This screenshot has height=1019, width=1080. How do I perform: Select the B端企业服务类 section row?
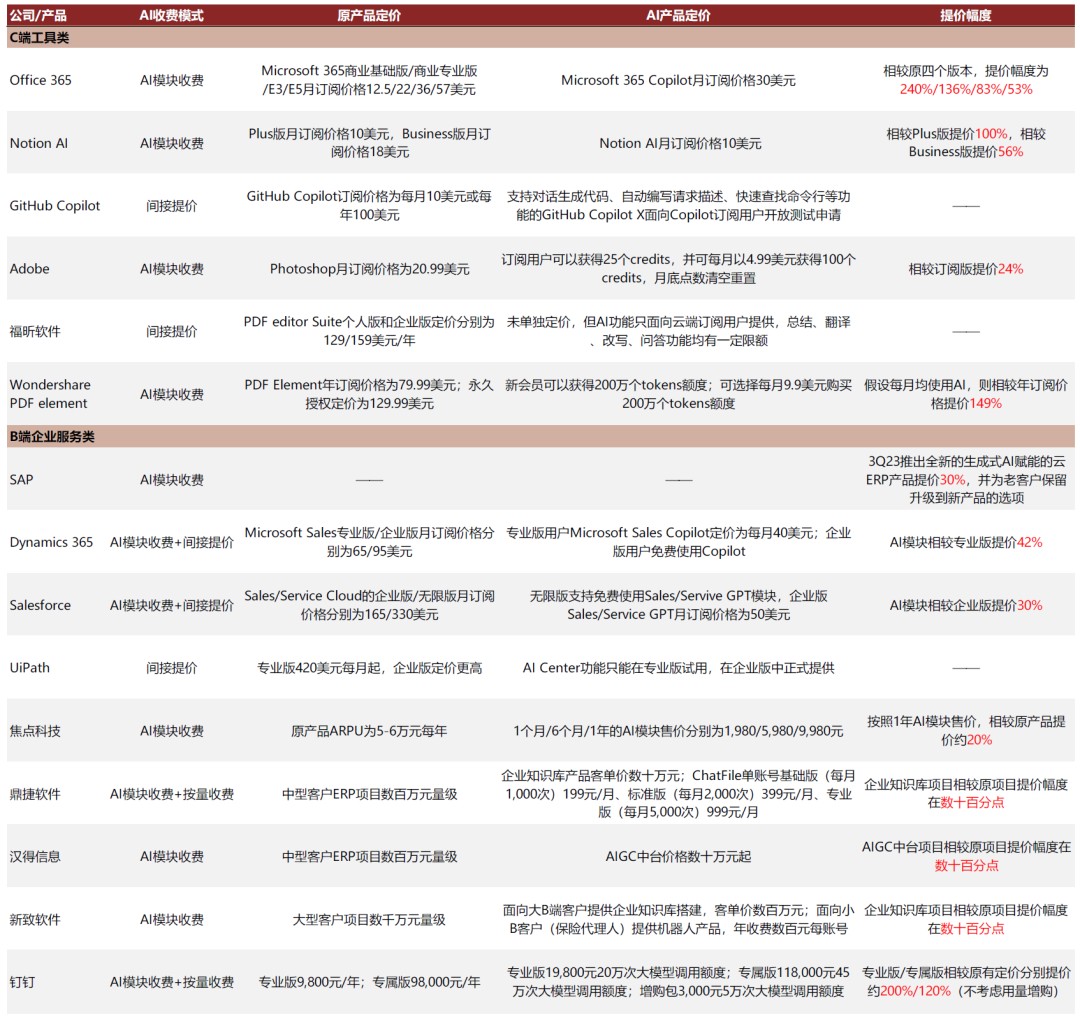click(541, 436)
